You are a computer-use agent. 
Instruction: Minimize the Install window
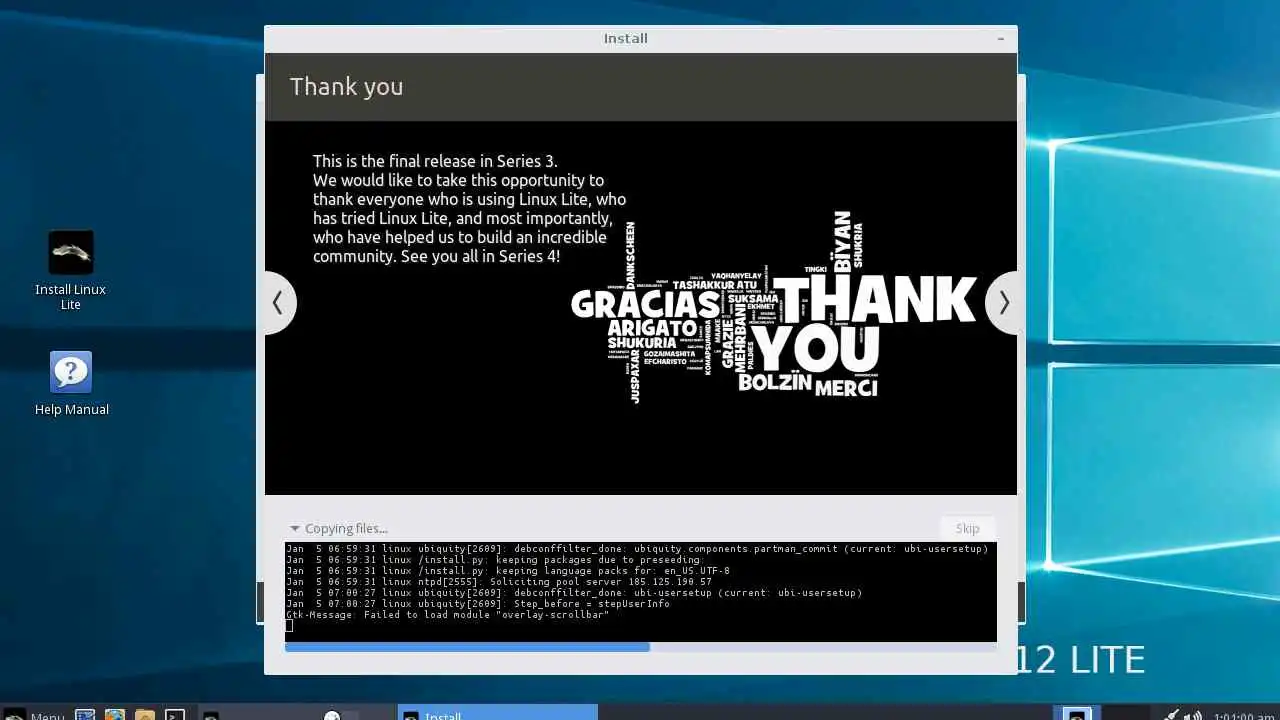pos(1000,38)
